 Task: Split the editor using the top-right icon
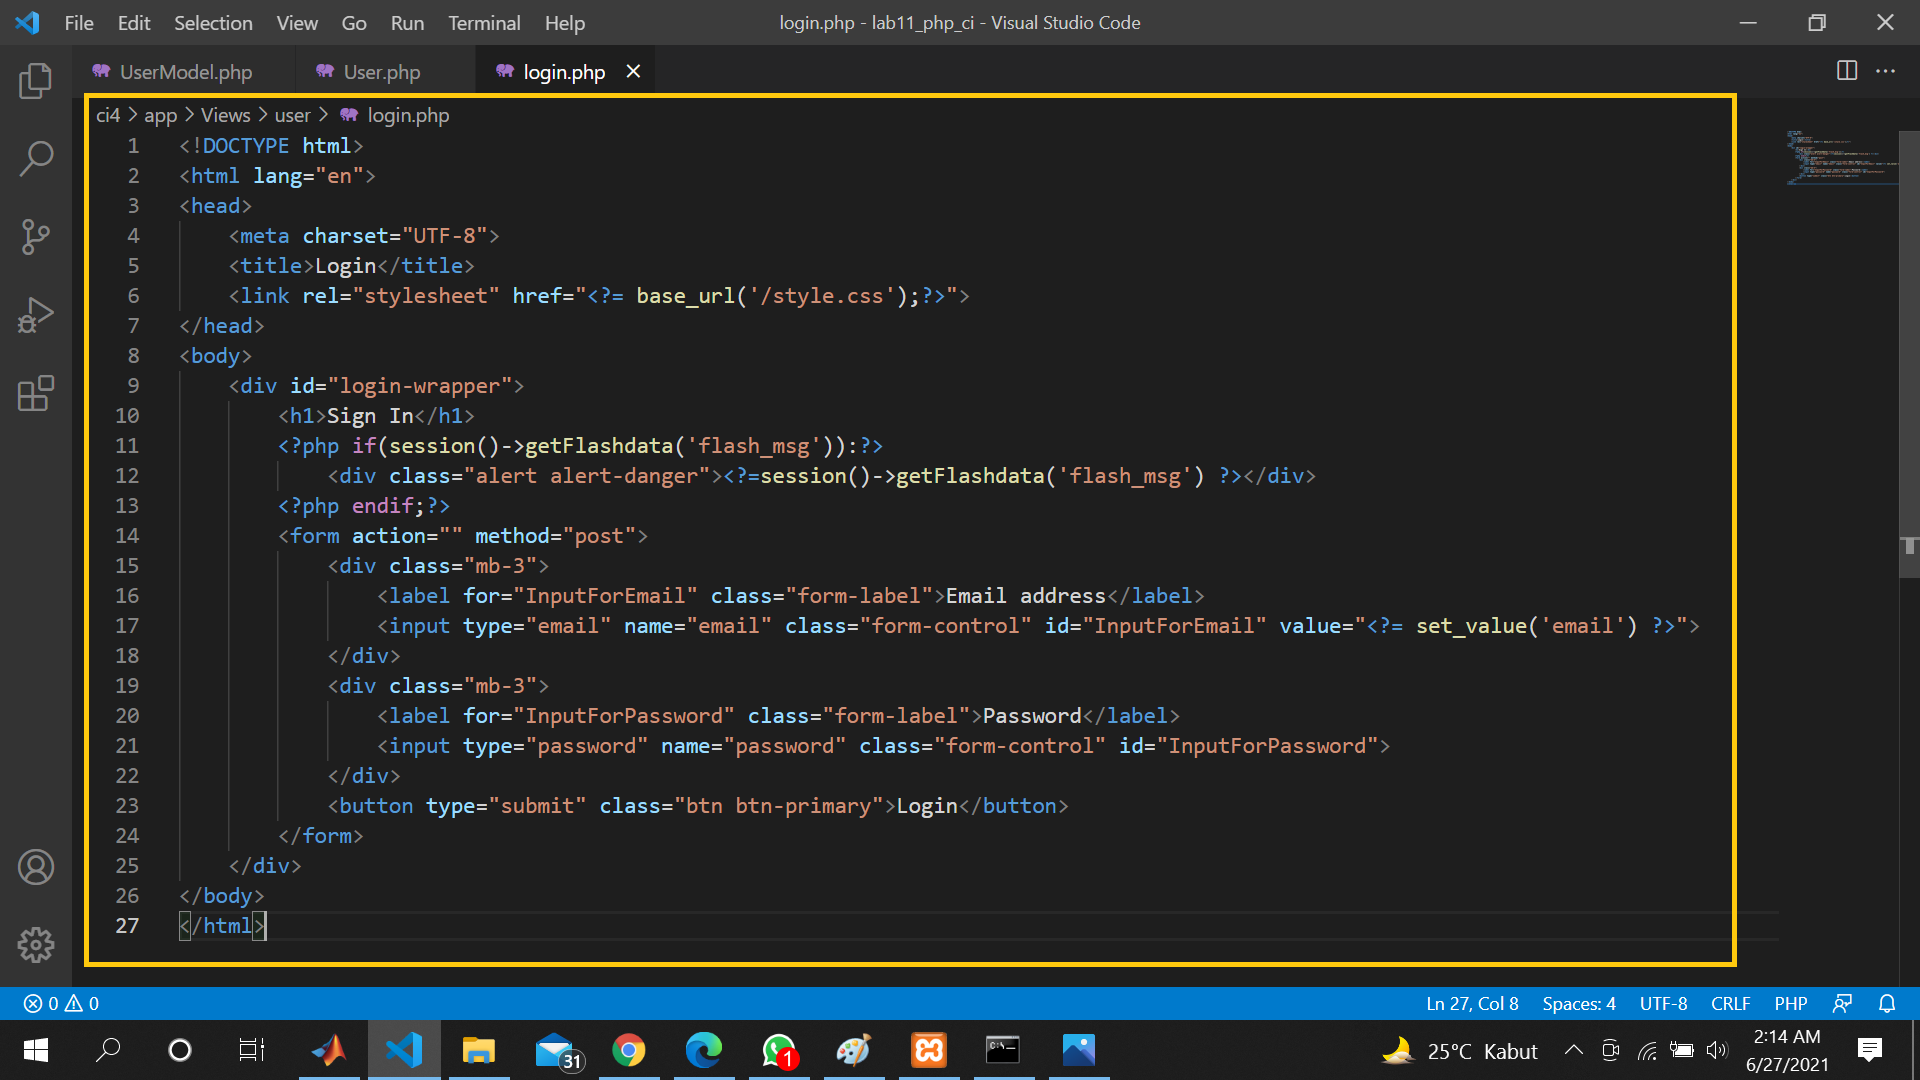click(x=1845, y=71)
